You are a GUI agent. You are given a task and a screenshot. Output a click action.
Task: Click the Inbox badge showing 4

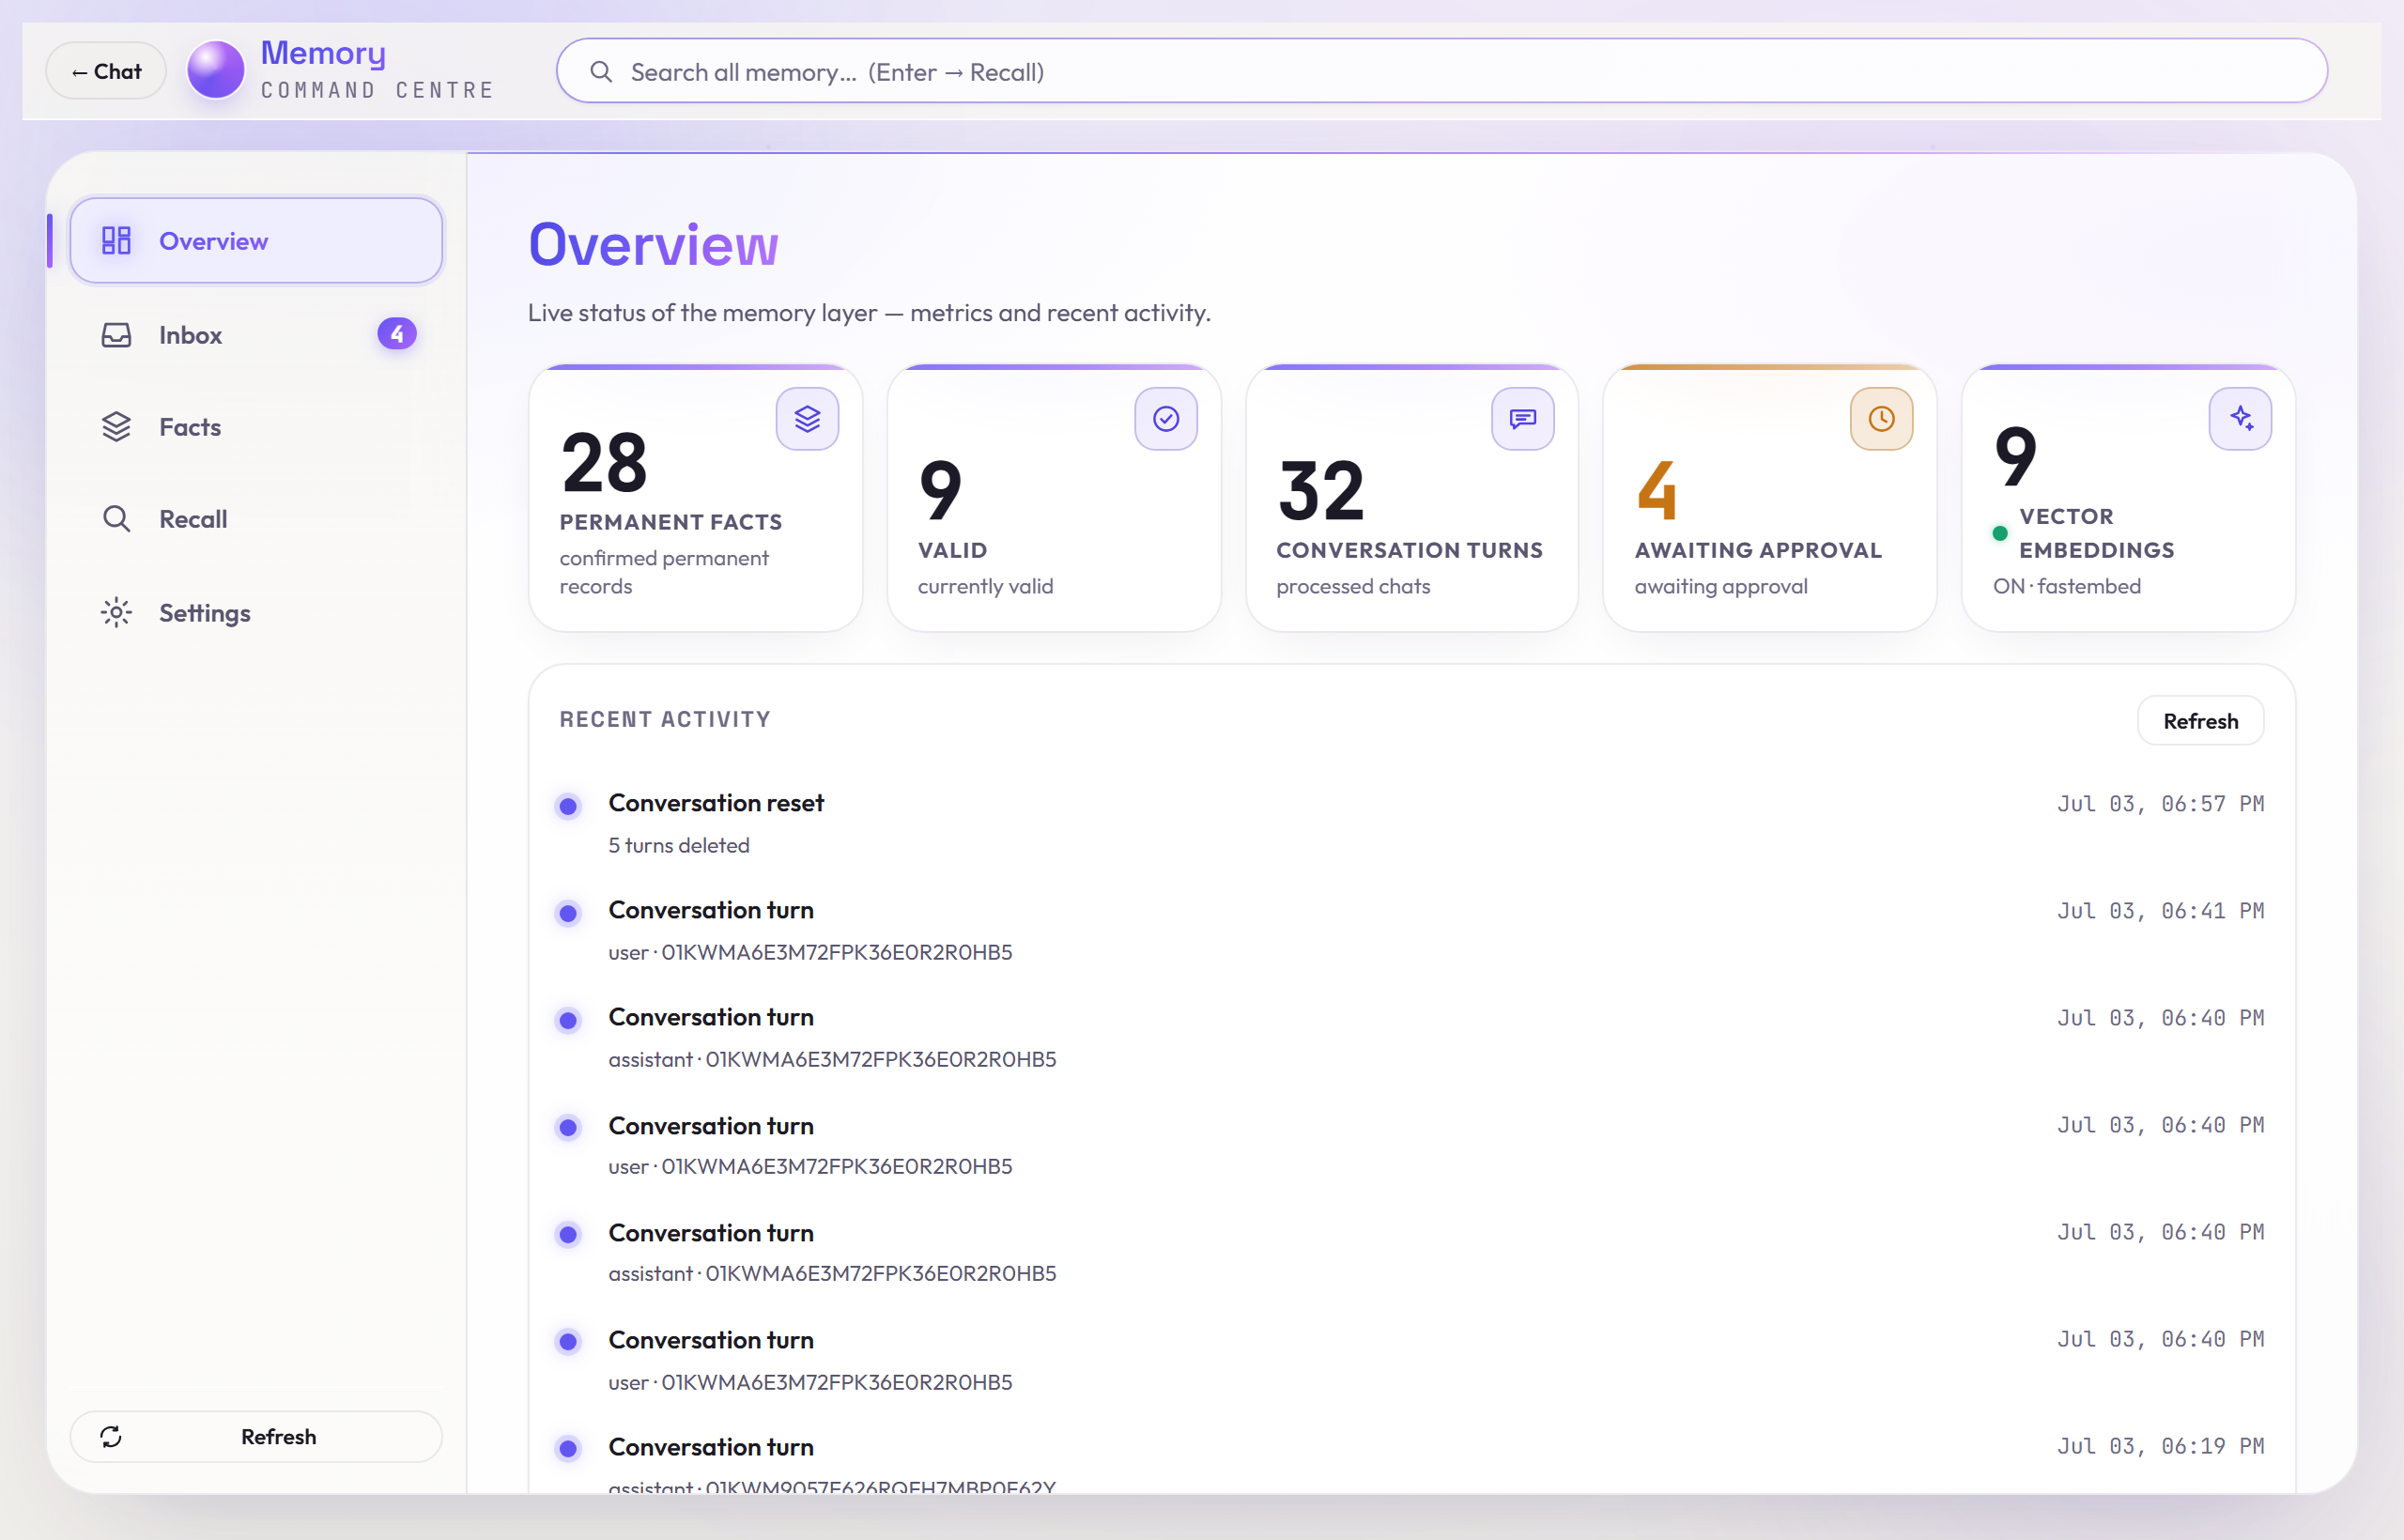pos(397,334)
